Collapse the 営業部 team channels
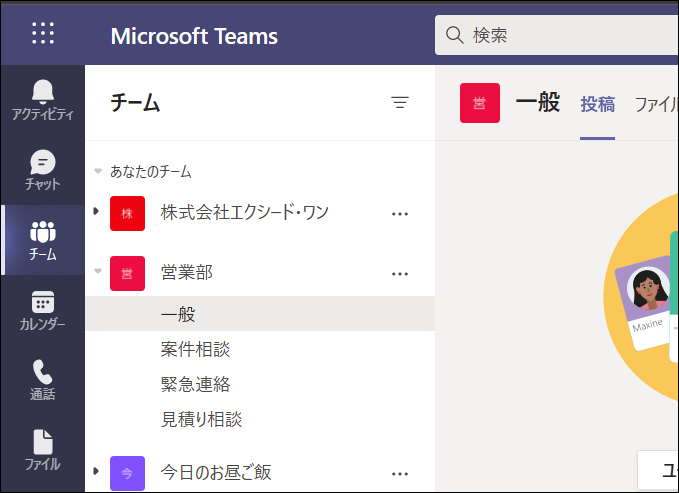Screen dimensions: 679x493 tap(96, 272)
